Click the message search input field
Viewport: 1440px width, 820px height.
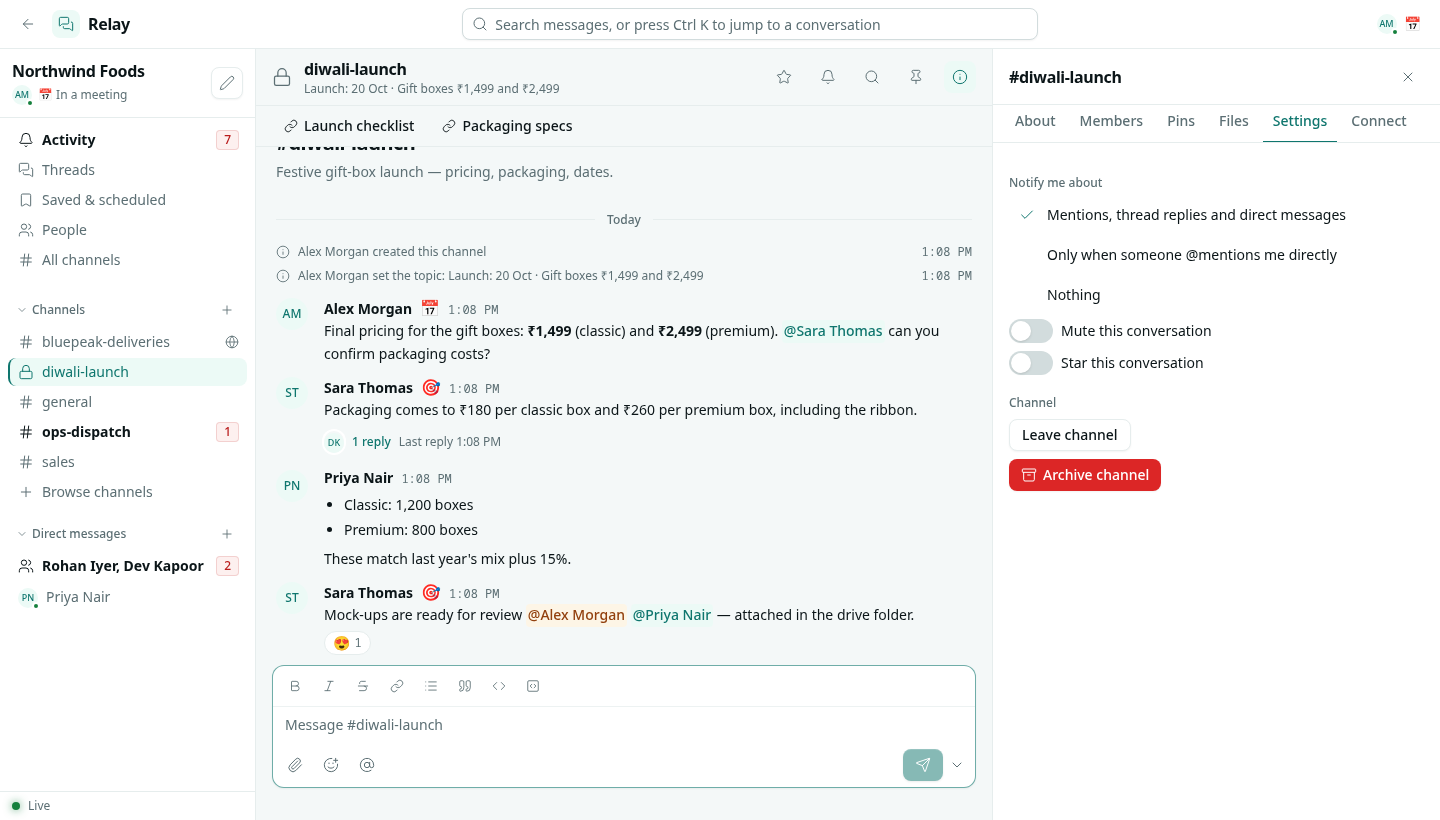pyautogui.click(x=750, y=24)
